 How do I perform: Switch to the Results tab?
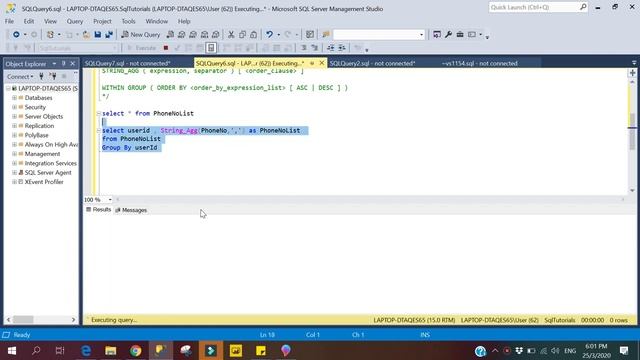(98, 210)
